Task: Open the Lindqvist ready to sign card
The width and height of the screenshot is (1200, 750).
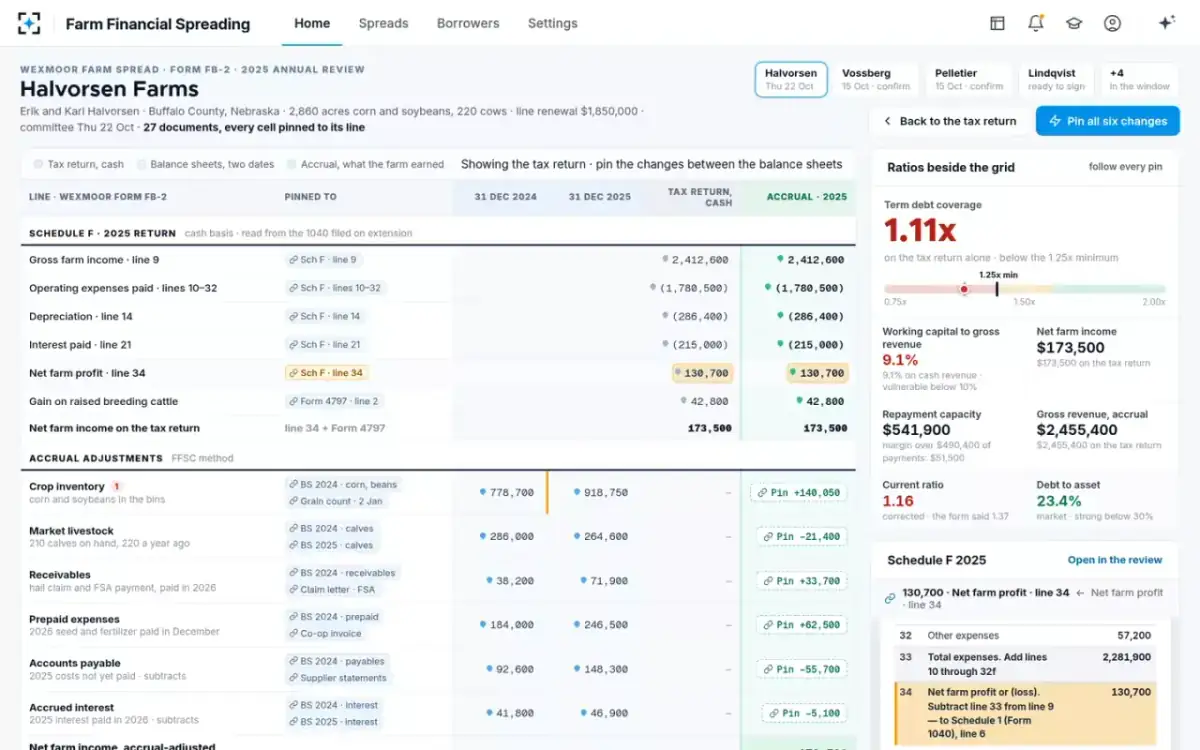Action: pyautogui.click(x=1055, y=79)
